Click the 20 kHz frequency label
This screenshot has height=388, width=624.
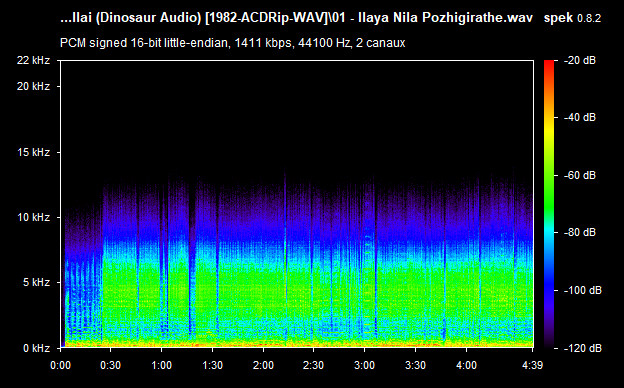coord(33,86)
